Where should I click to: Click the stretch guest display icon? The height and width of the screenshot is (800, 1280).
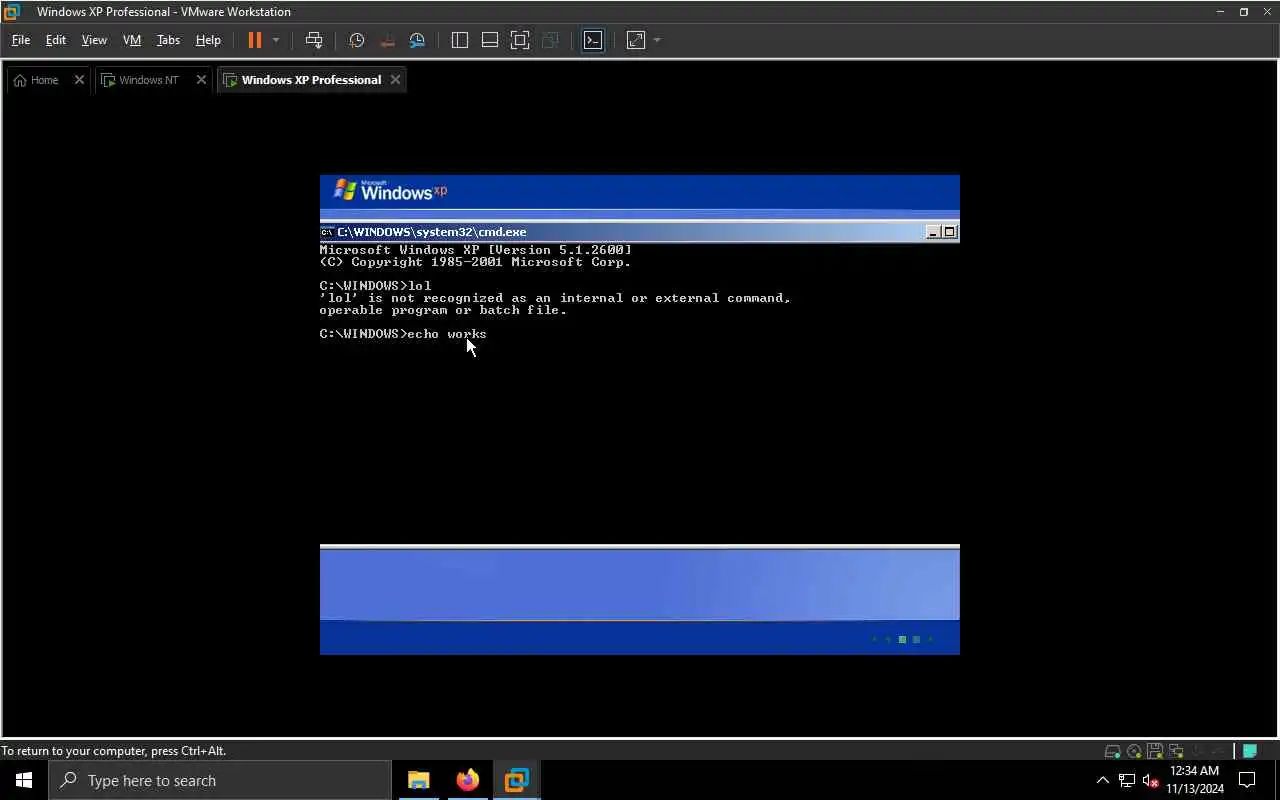coord(636,40)
